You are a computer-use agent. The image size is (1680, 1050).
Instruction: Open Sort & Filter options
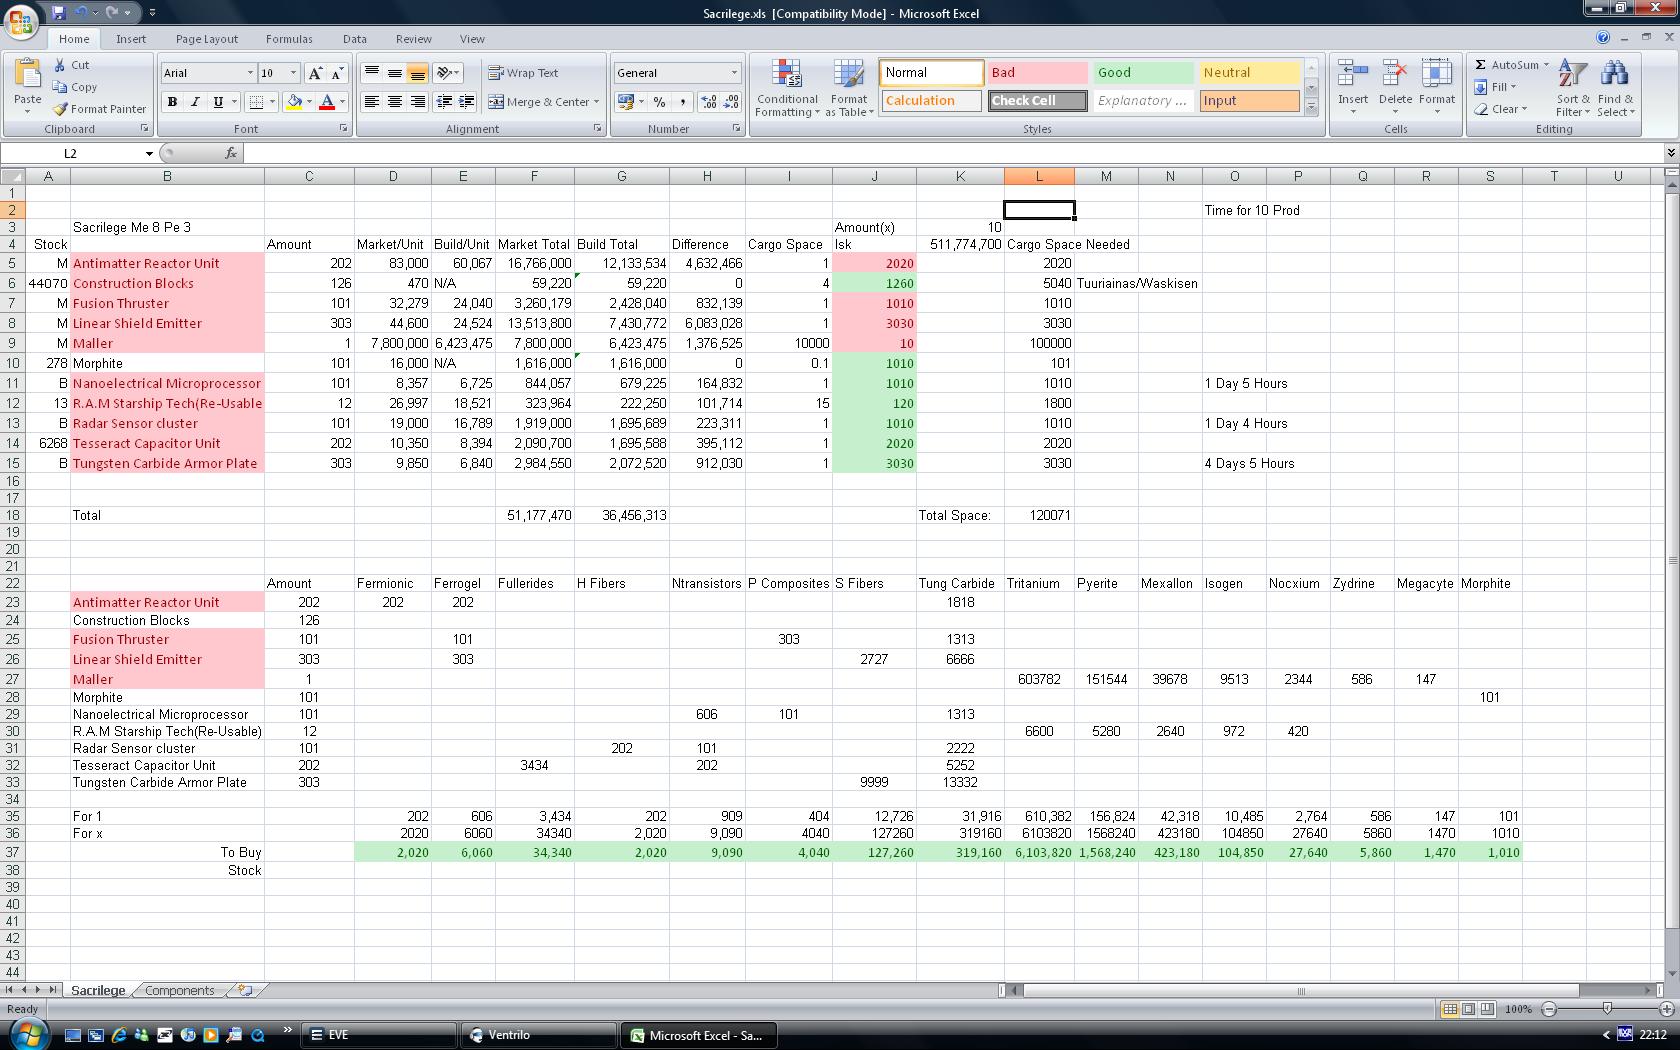[x=1572, y=88]
